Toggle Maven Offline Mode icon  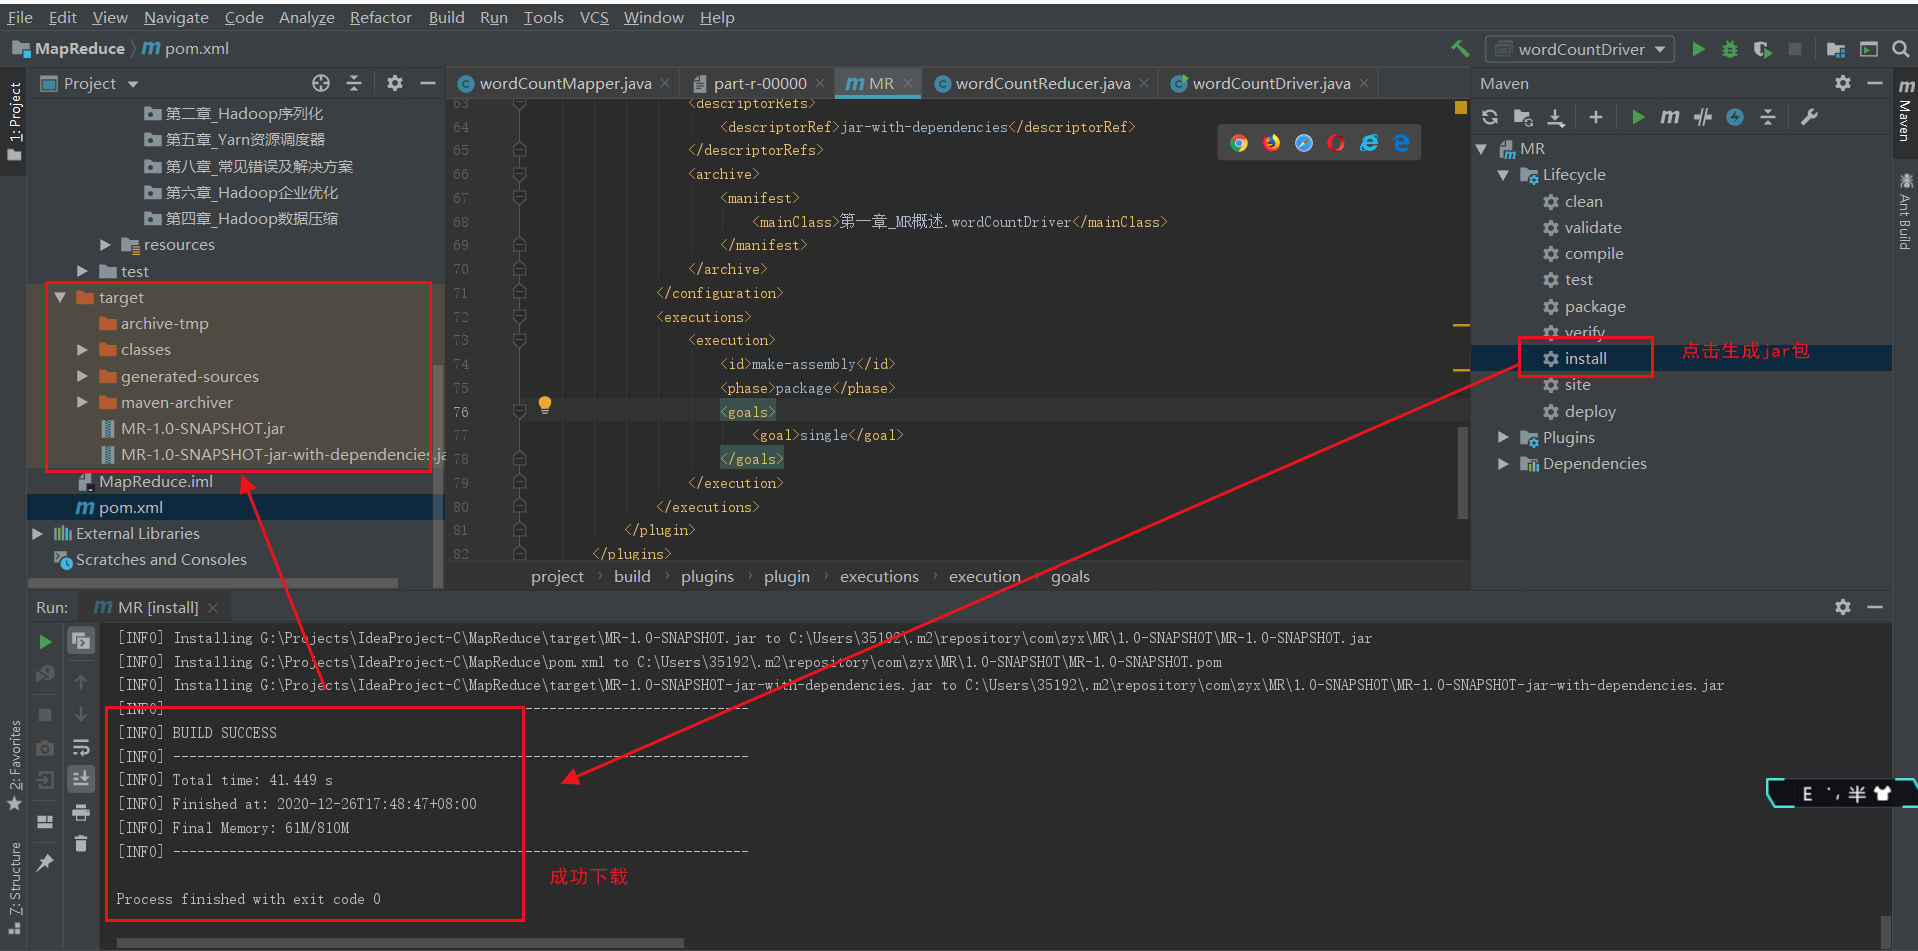1703,117
